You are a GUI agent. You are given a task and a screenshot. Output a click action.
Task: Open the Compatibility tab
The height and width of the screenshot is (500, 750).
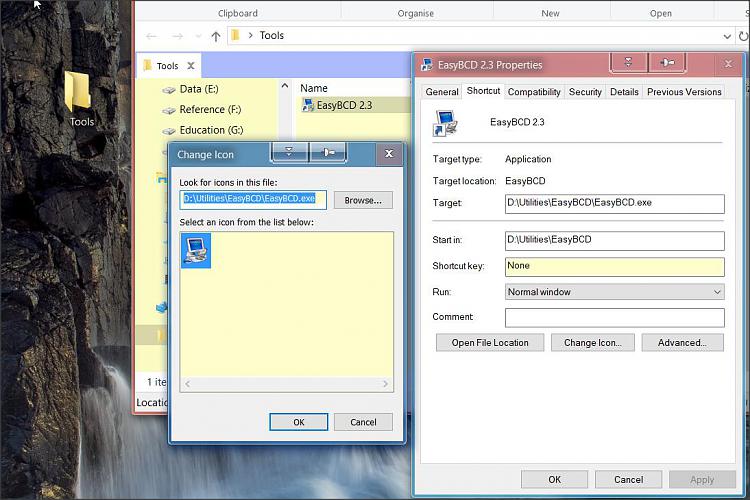tap(534, 92)
